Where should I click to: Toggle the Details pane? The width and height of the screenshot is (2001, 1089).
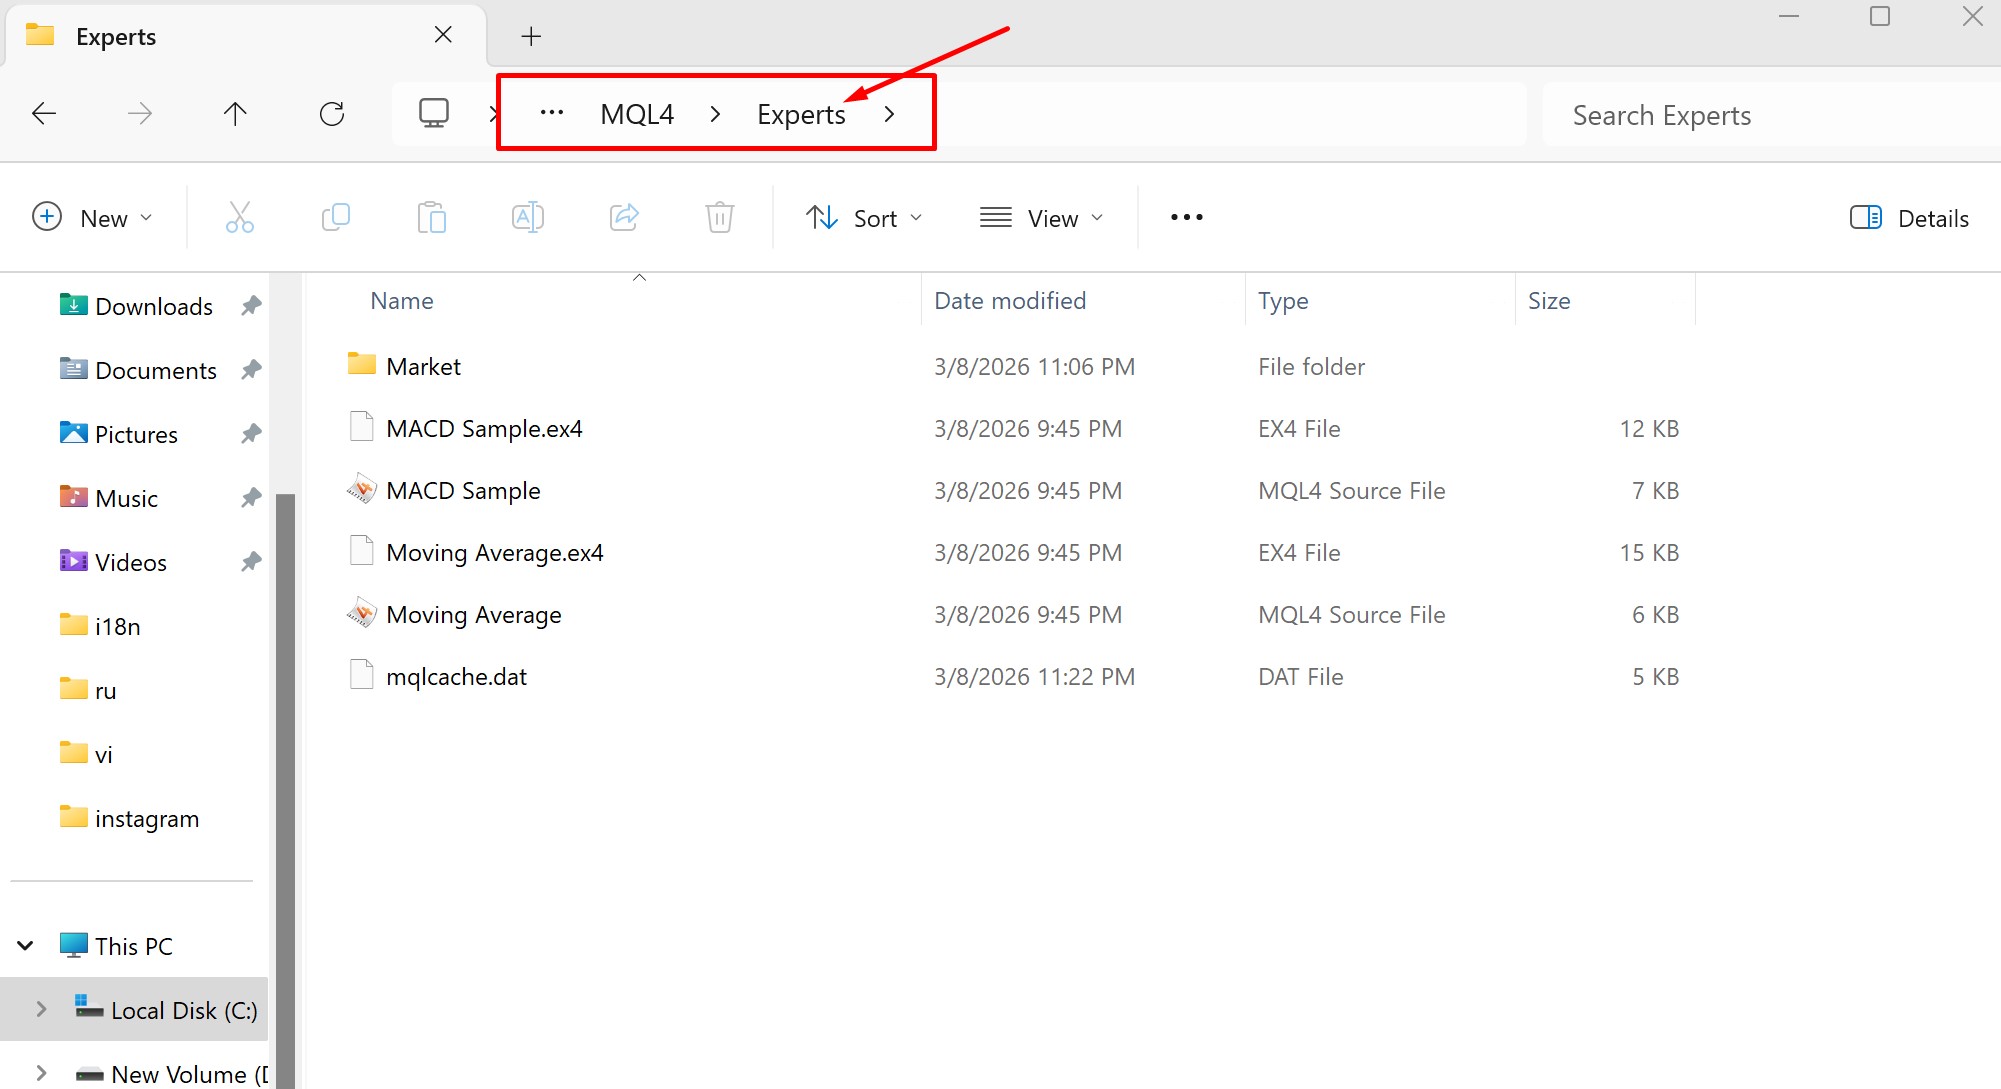click(x=1908, y=217)
